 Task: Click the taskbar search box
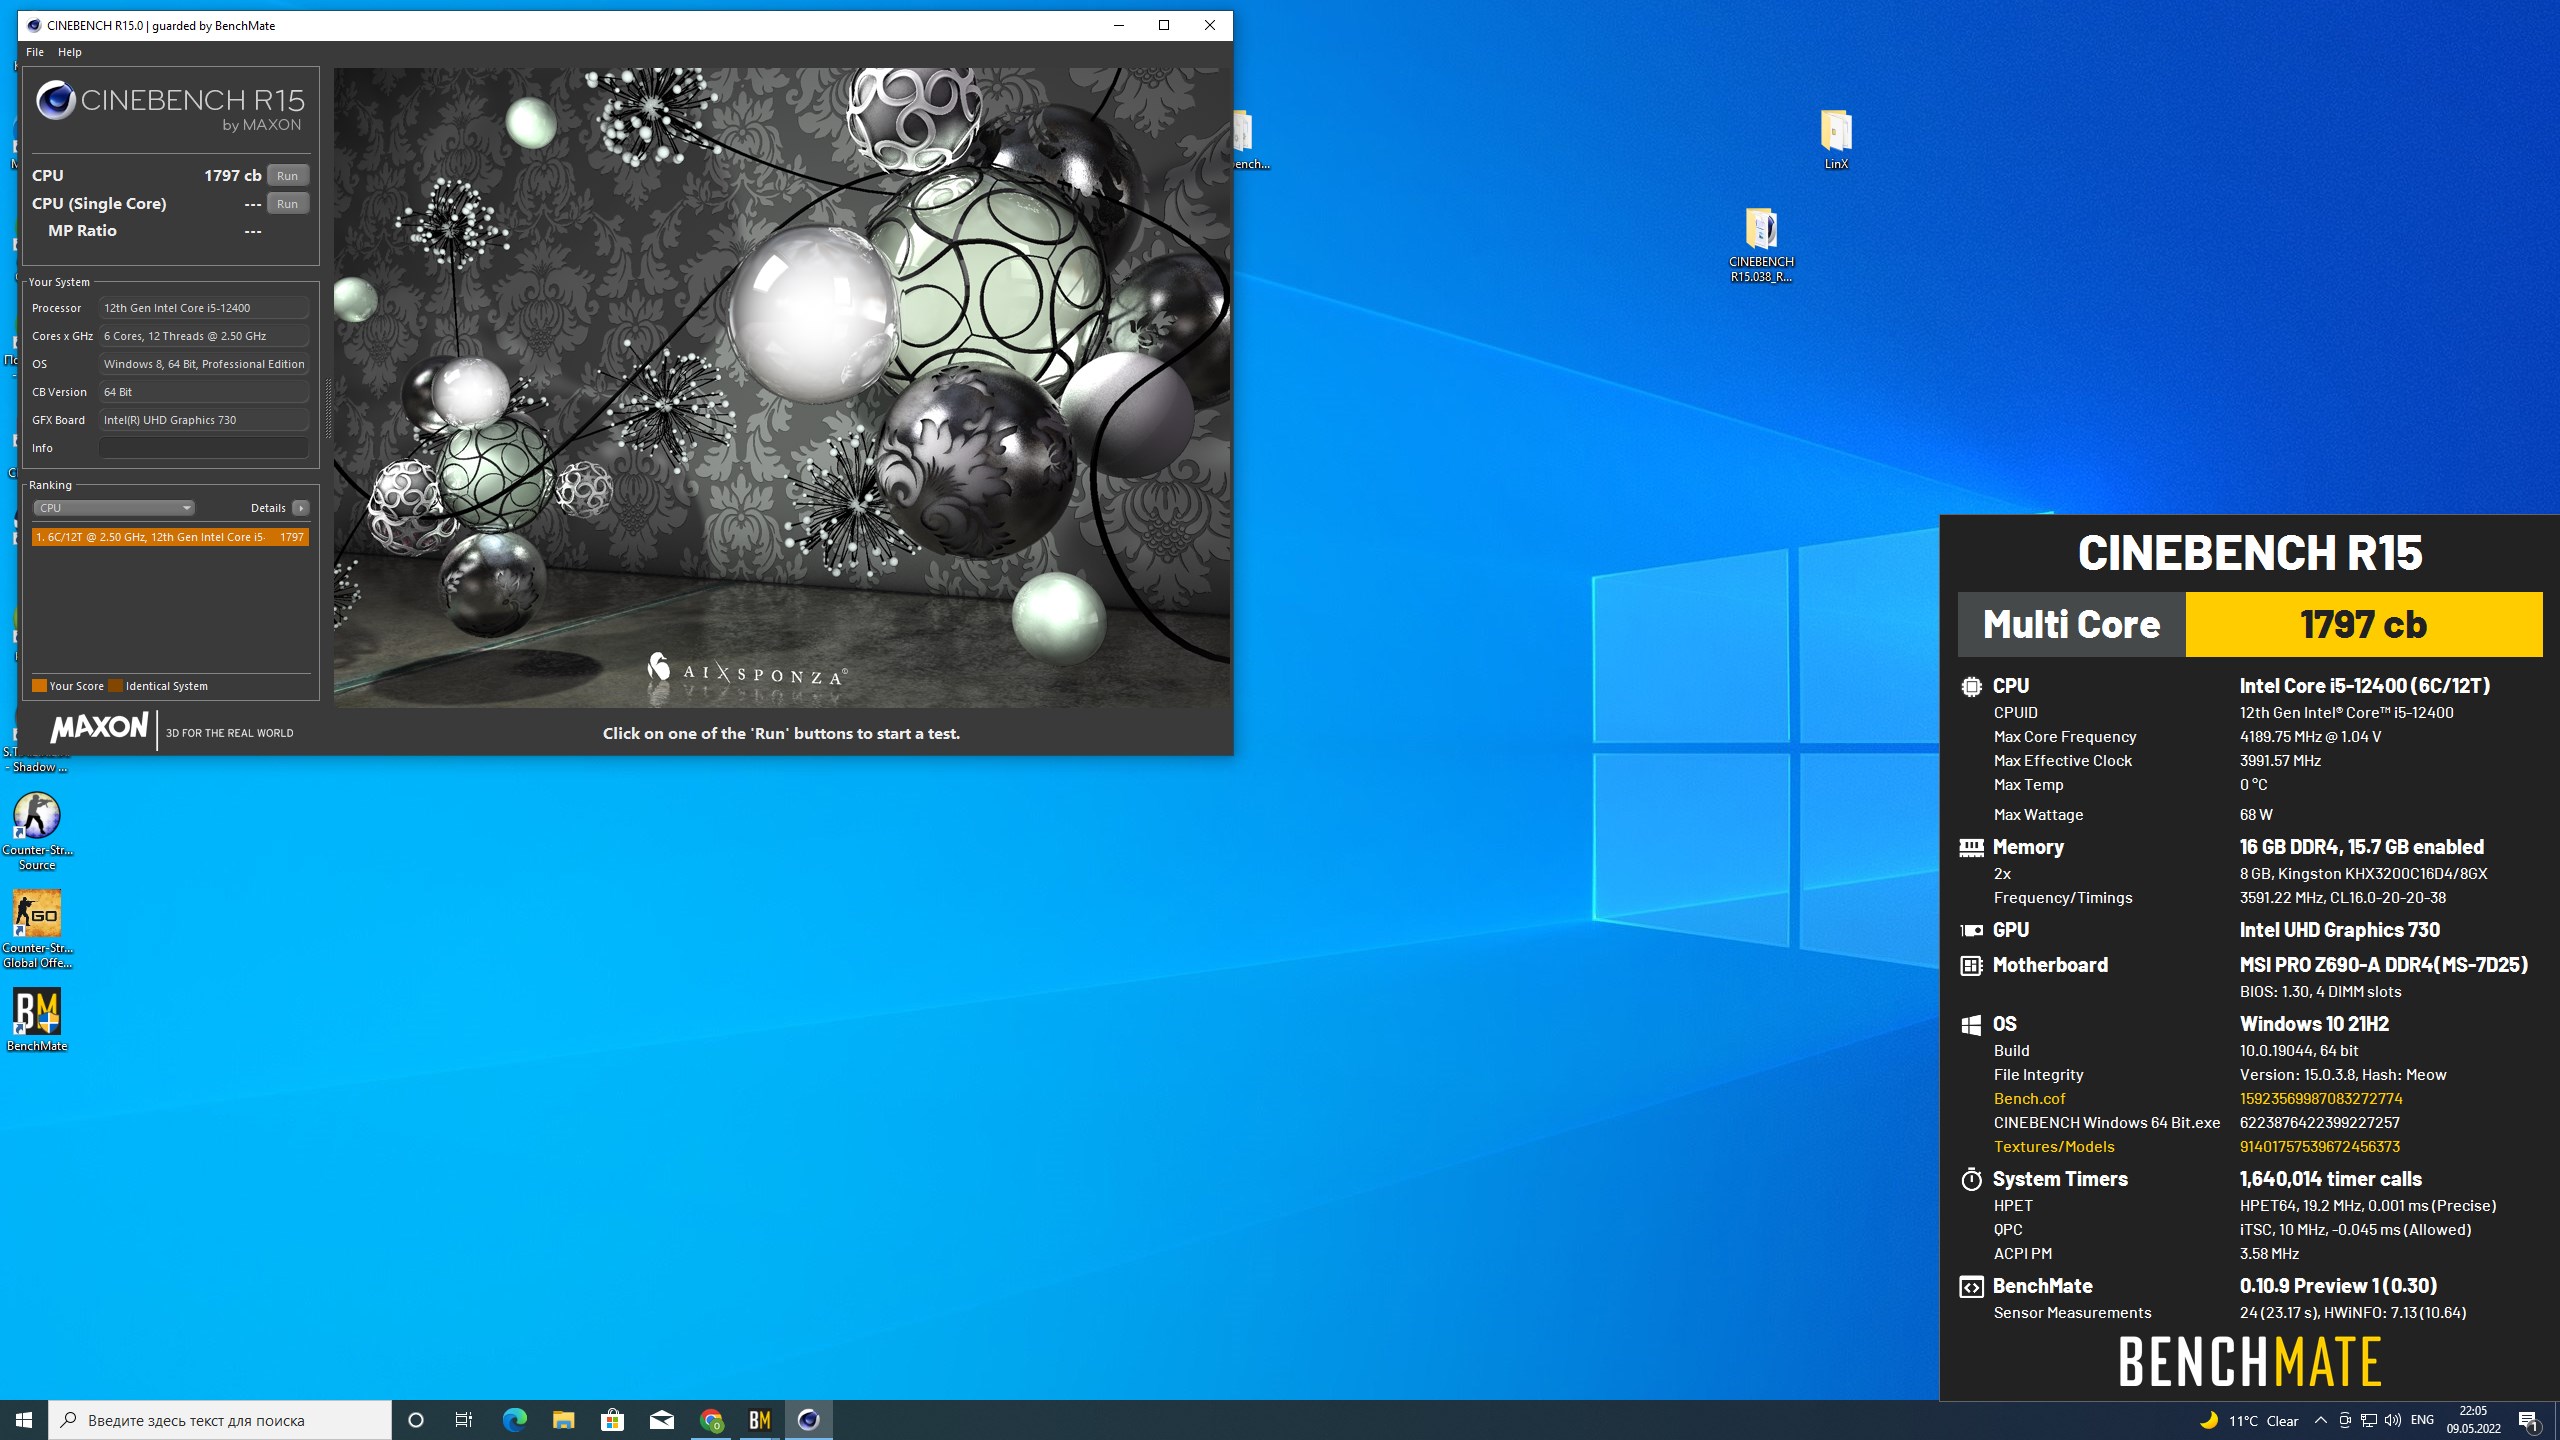pyautogui.click(x=220, y=1420)
